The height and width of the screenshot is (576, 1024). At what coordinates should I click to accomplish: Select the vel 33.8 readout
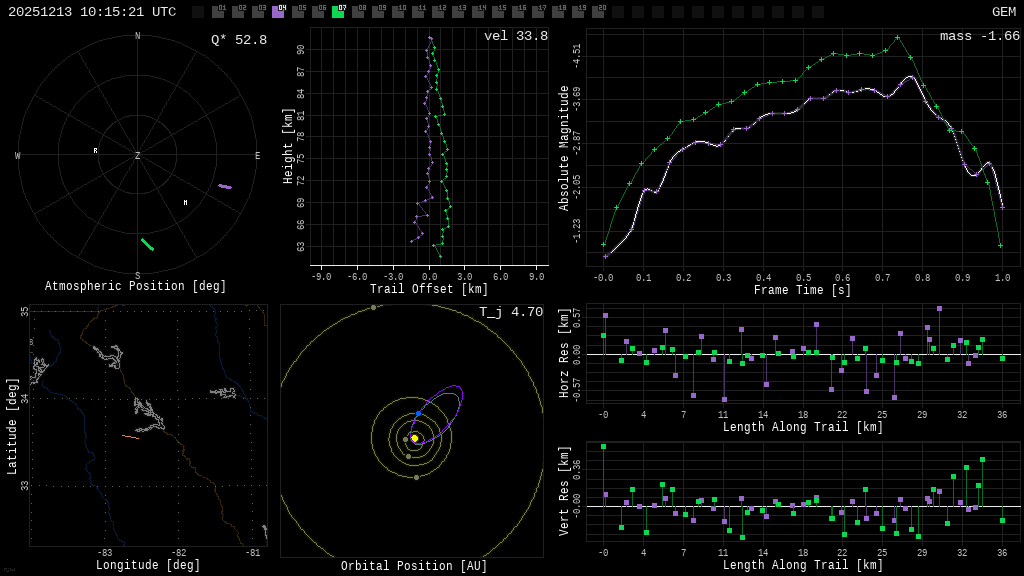(x=515, y=36)
